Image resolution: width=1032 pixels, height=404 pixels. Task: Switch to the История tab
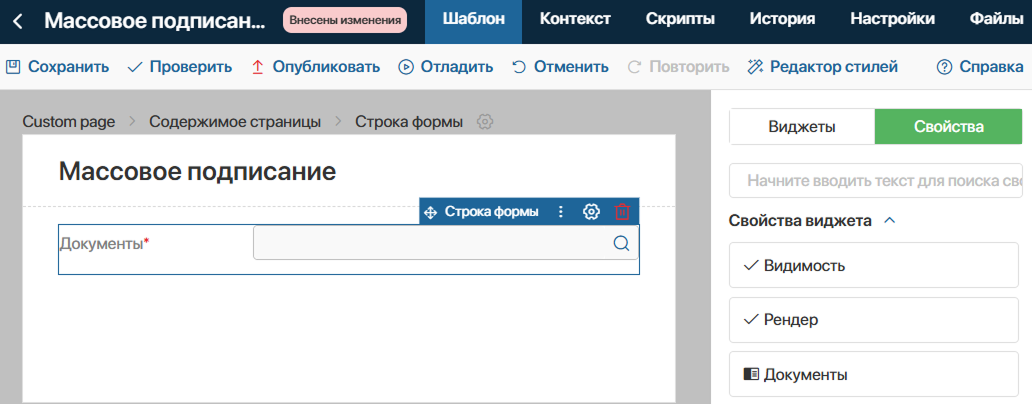[x=783, y=20]
